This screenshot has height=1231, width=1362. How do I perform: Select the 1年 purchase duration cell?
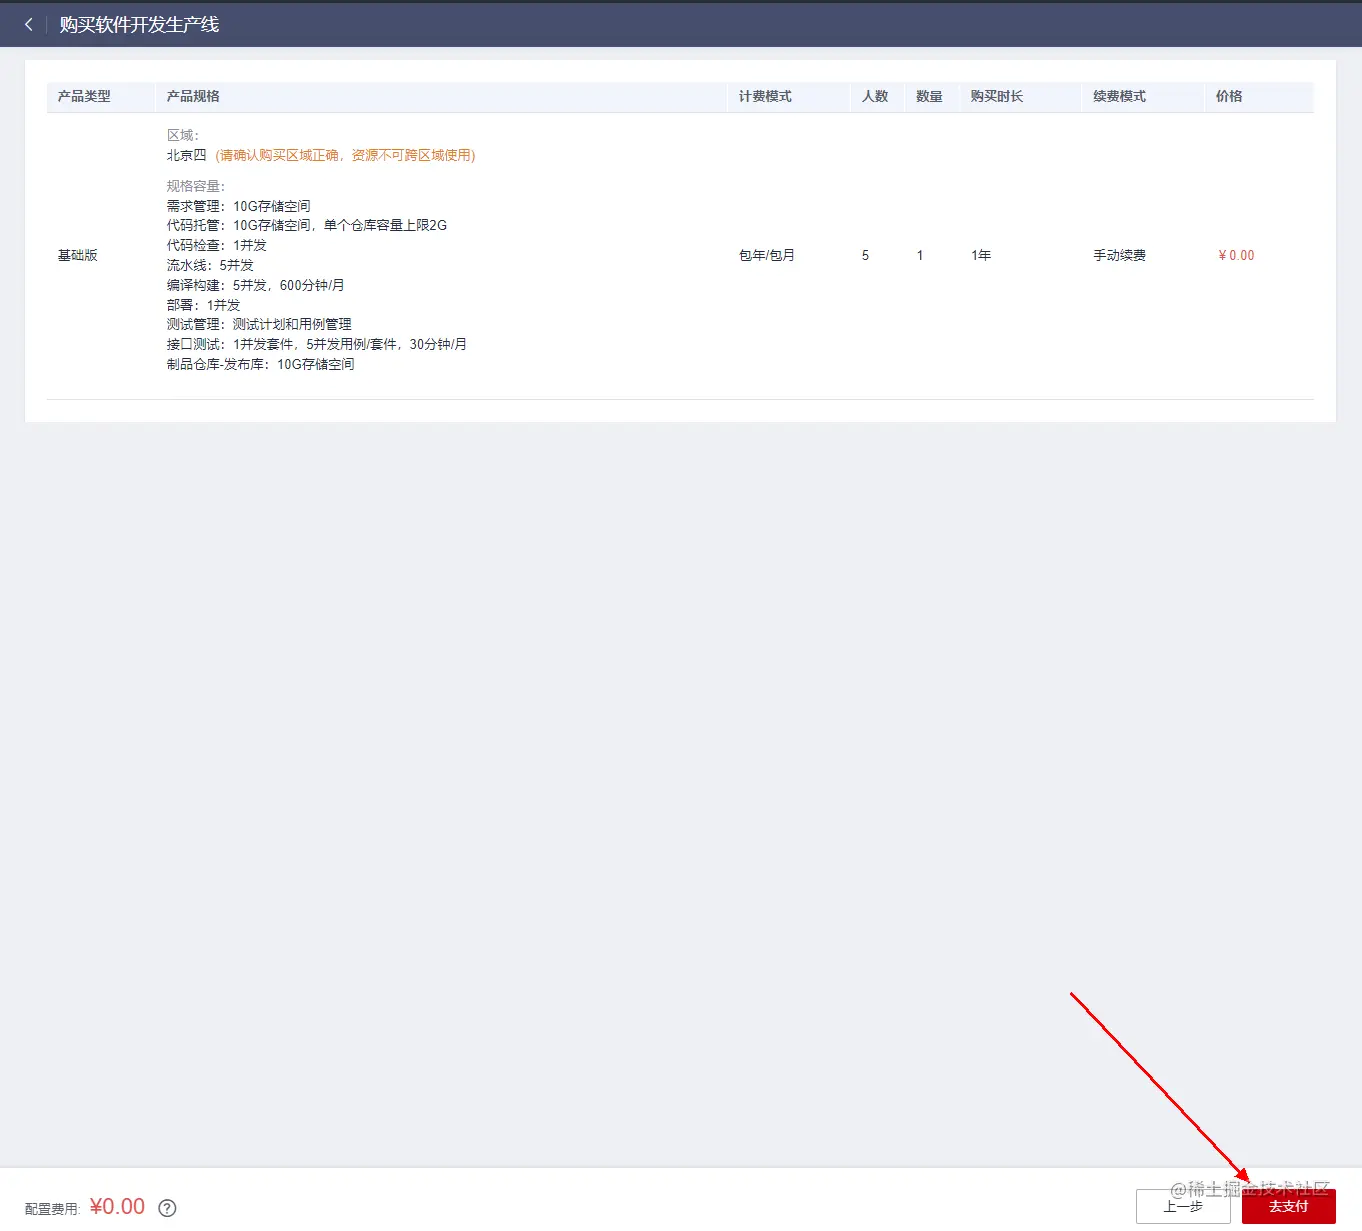tap(980, 255)
